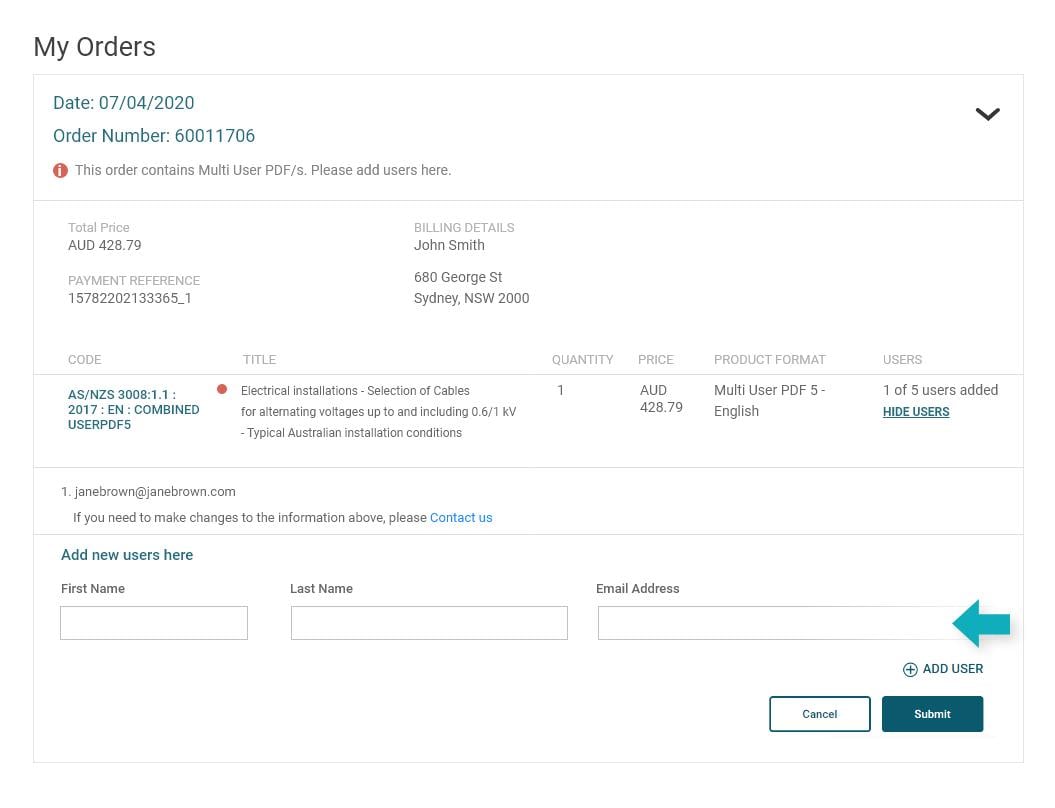Click the Last Name input field
This screenshot has height=808, width=1055.
coord(428,622)
